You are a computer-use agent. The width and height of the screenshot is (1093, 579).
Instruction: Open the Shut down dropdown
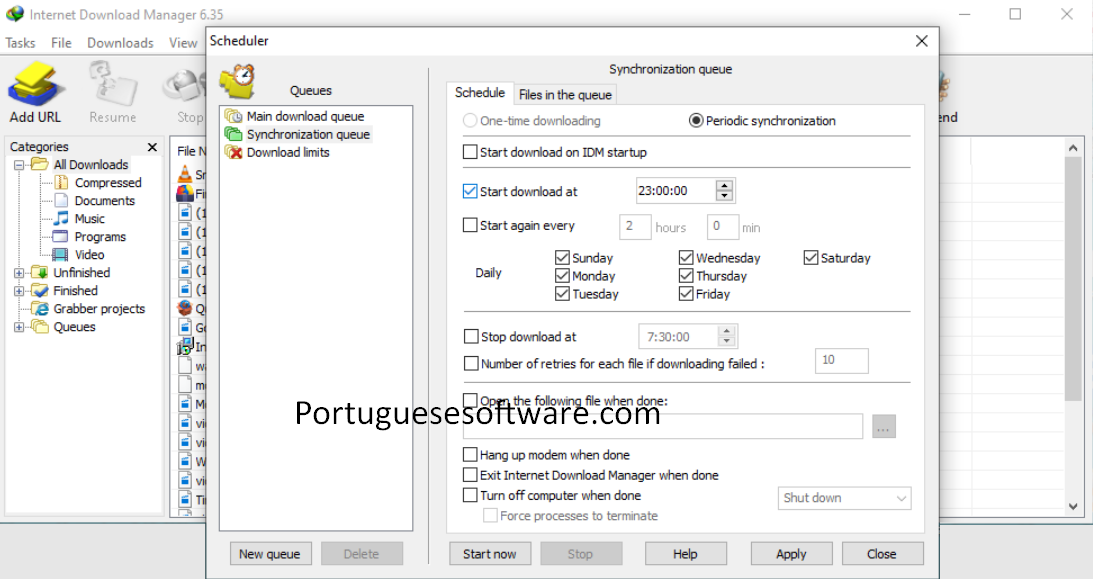coord(844,498)
